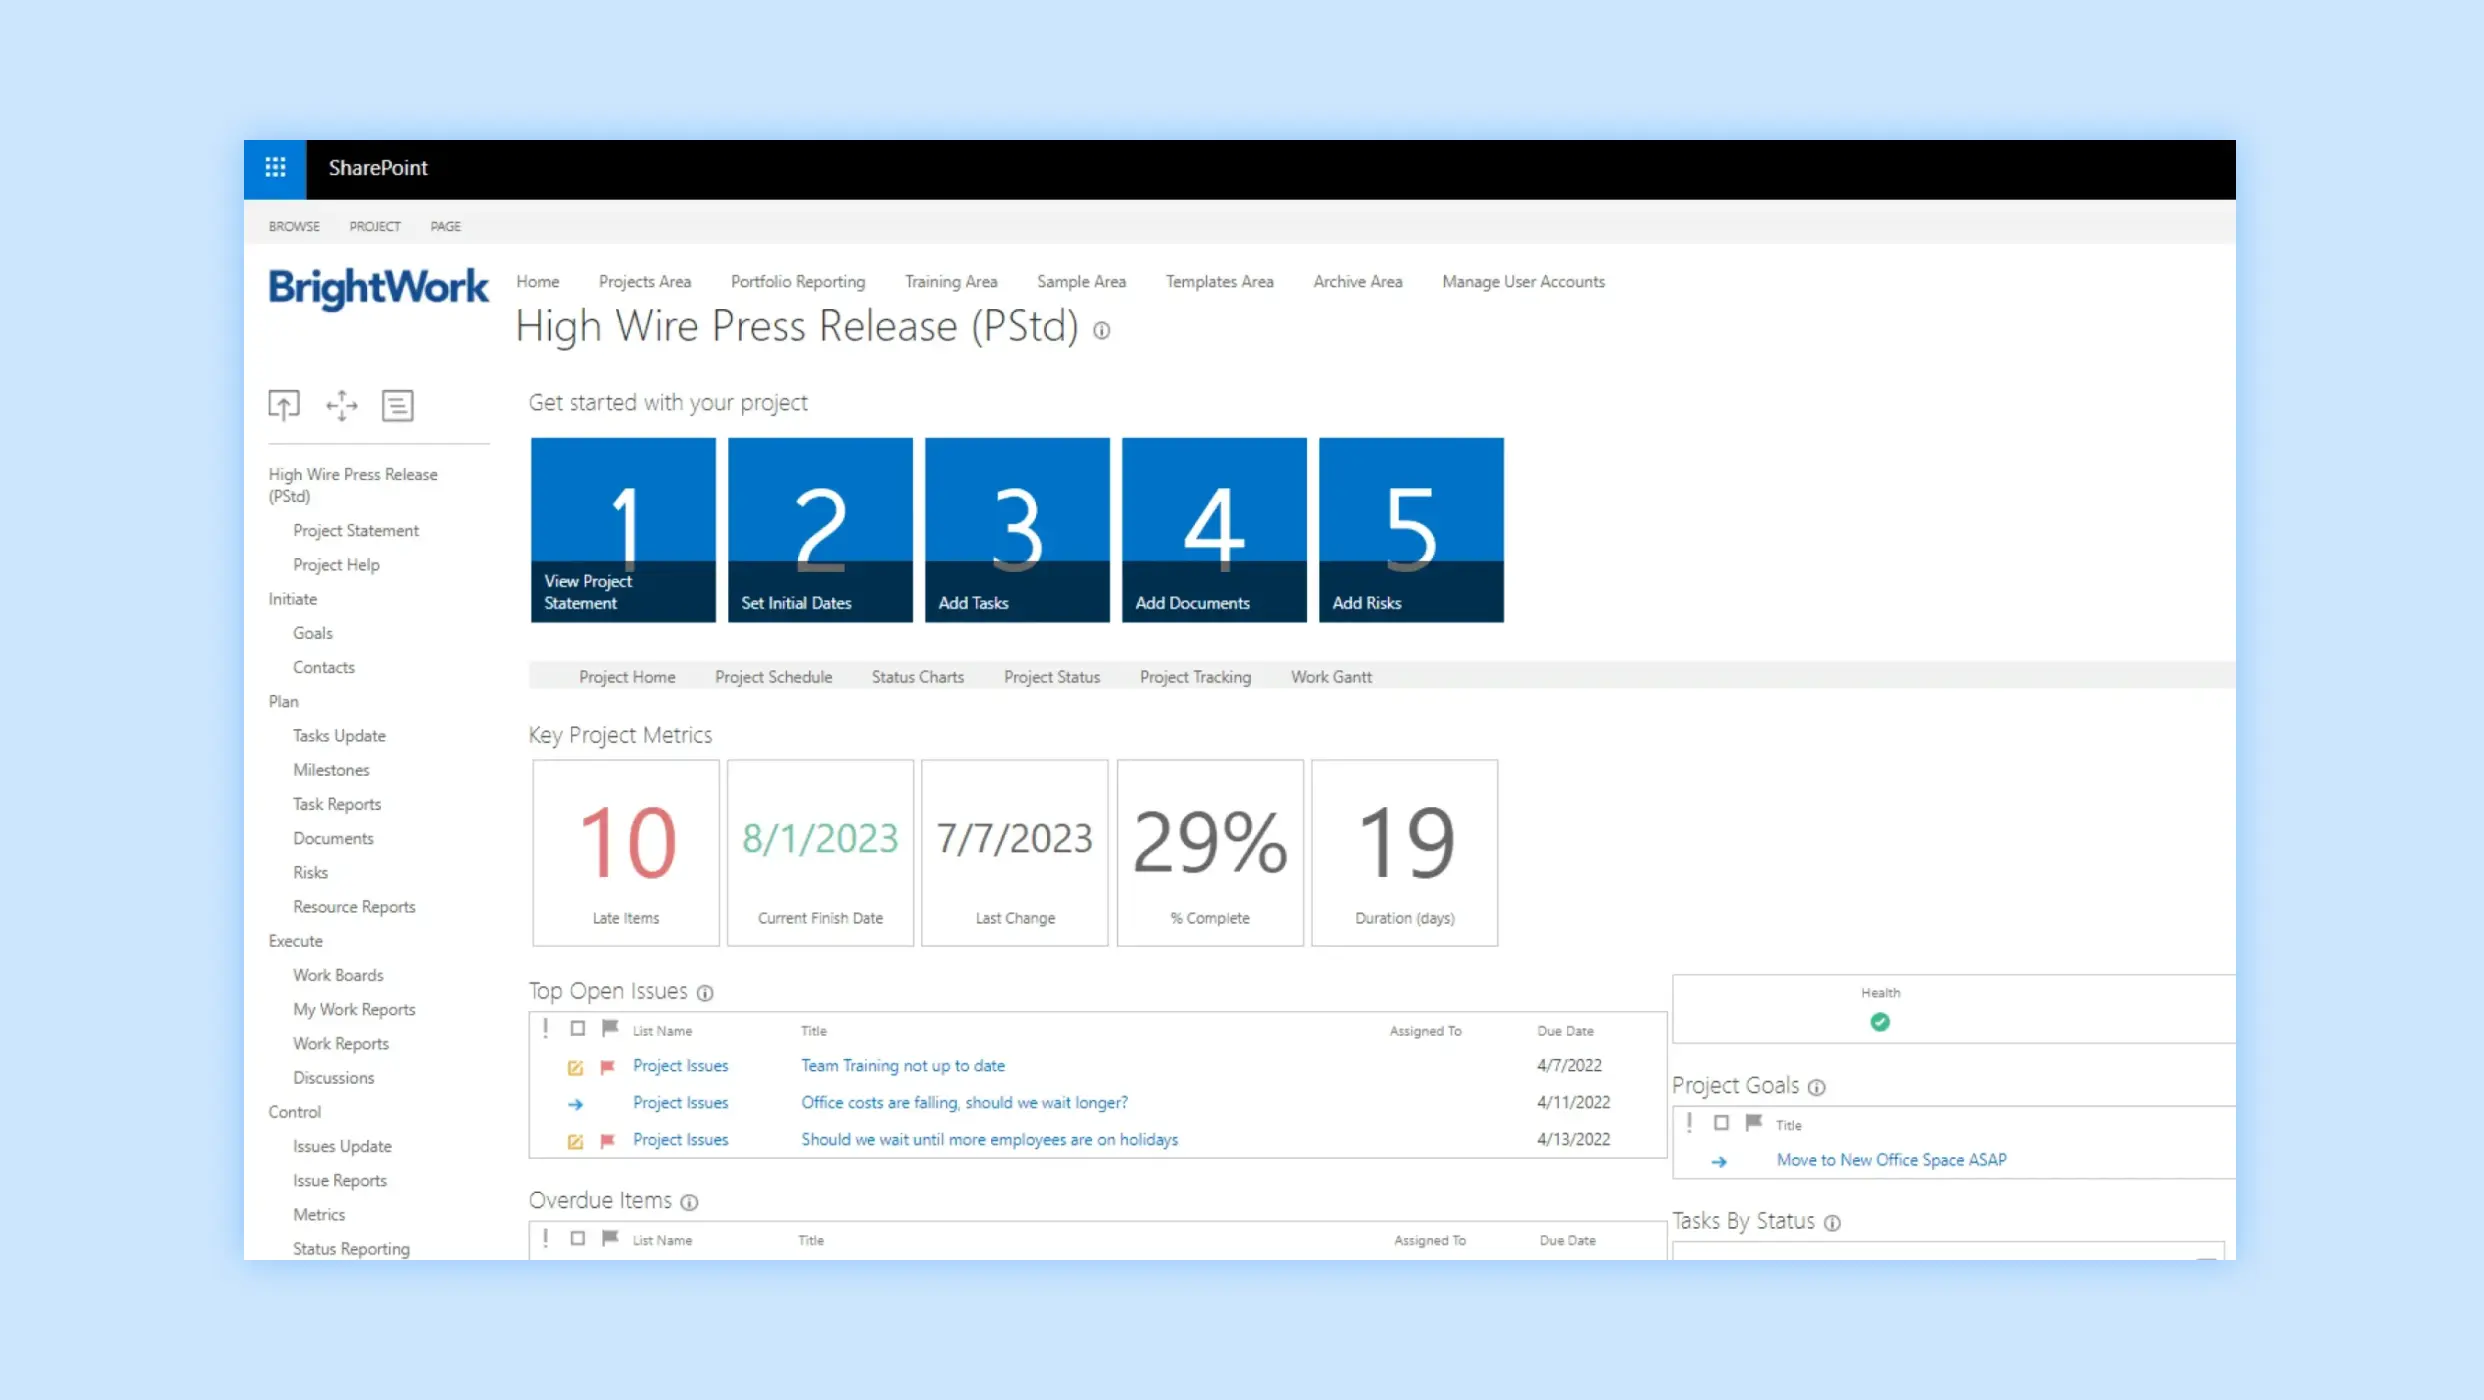Click the info icon next to High Wire Press Release title

(1101, 330)
